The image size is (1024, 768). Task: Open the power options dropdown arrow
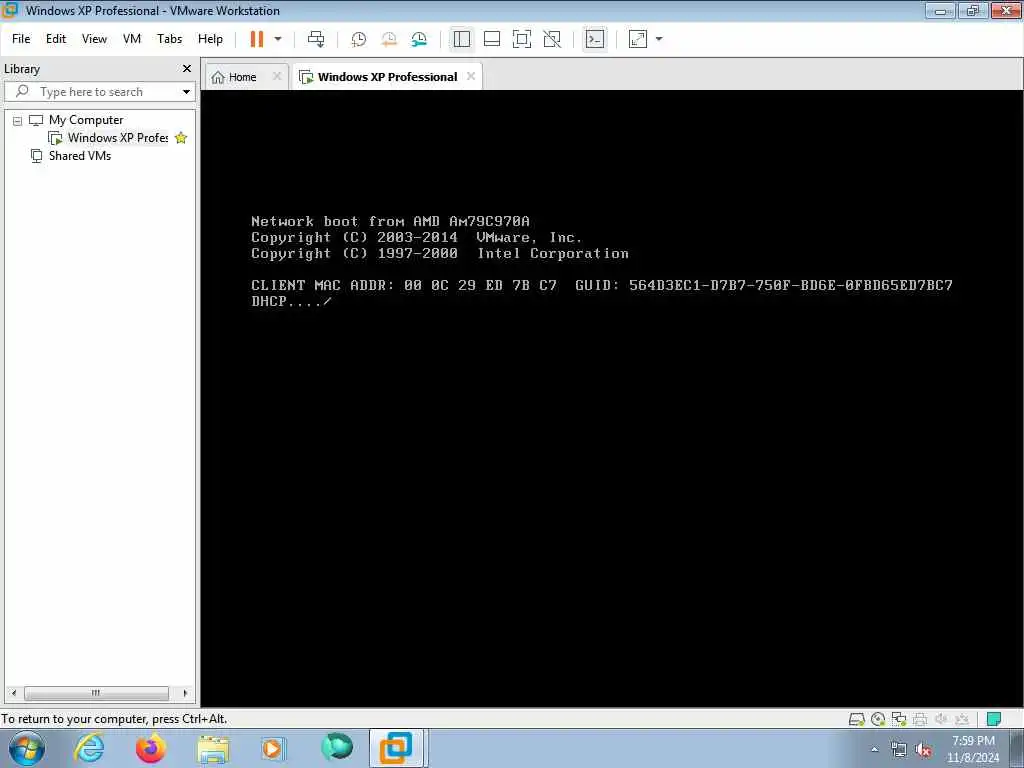(x=278, y=39)
